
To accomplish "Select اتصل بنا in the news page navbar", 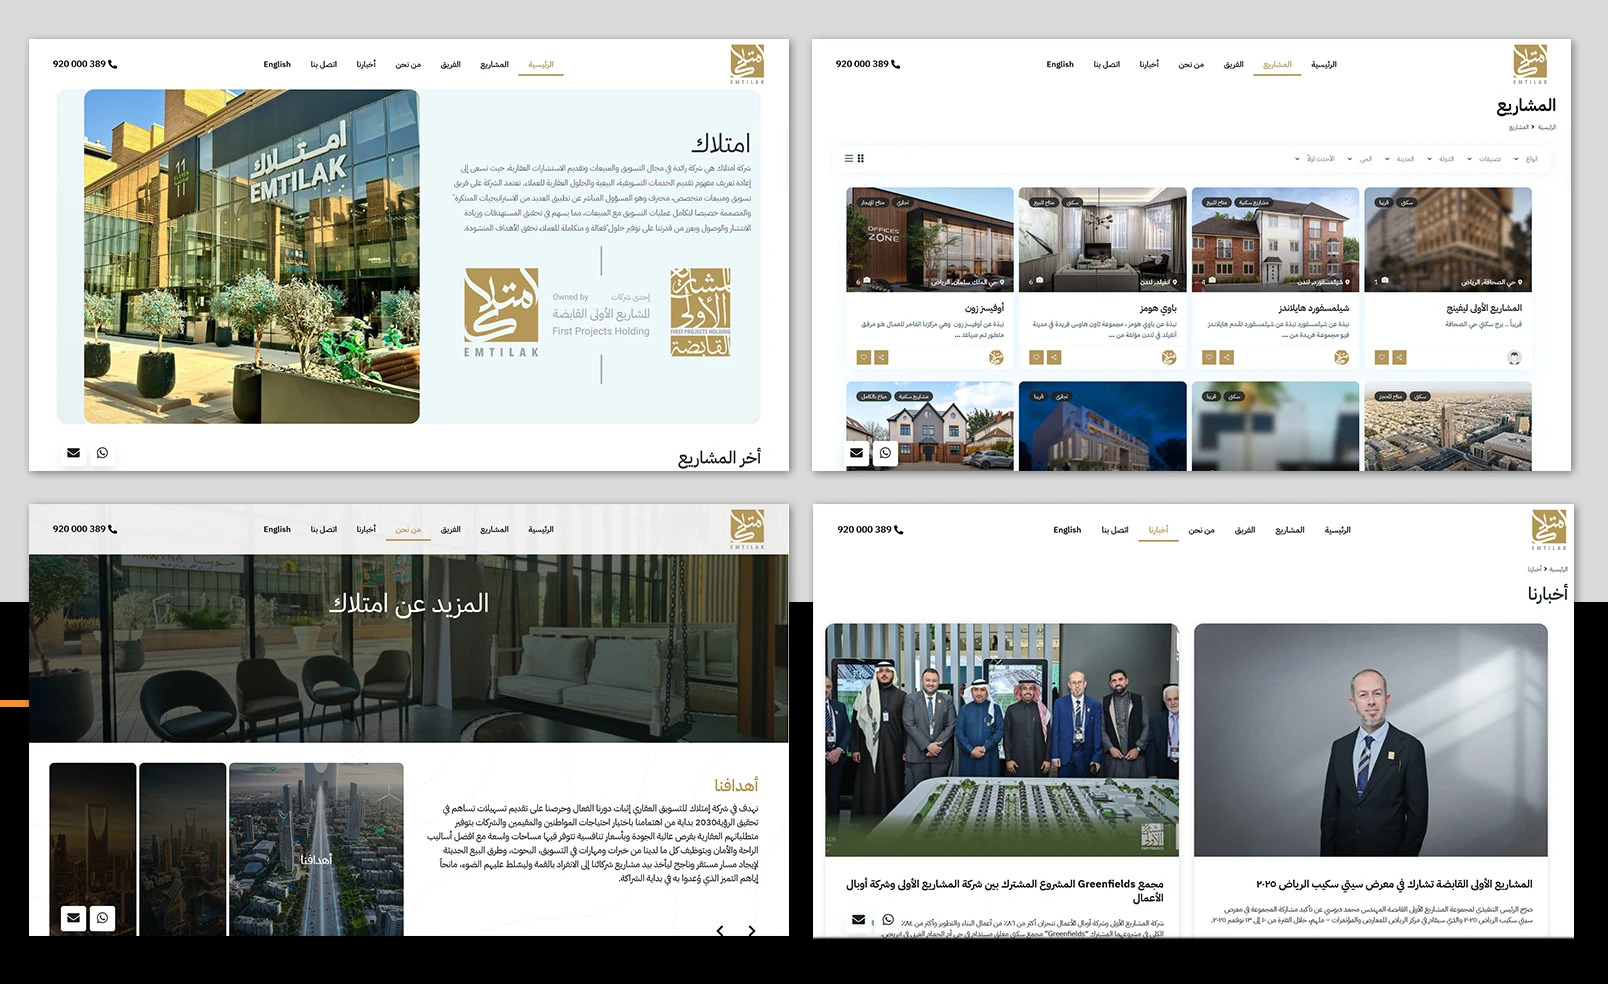I will [x=1115, y=530].
